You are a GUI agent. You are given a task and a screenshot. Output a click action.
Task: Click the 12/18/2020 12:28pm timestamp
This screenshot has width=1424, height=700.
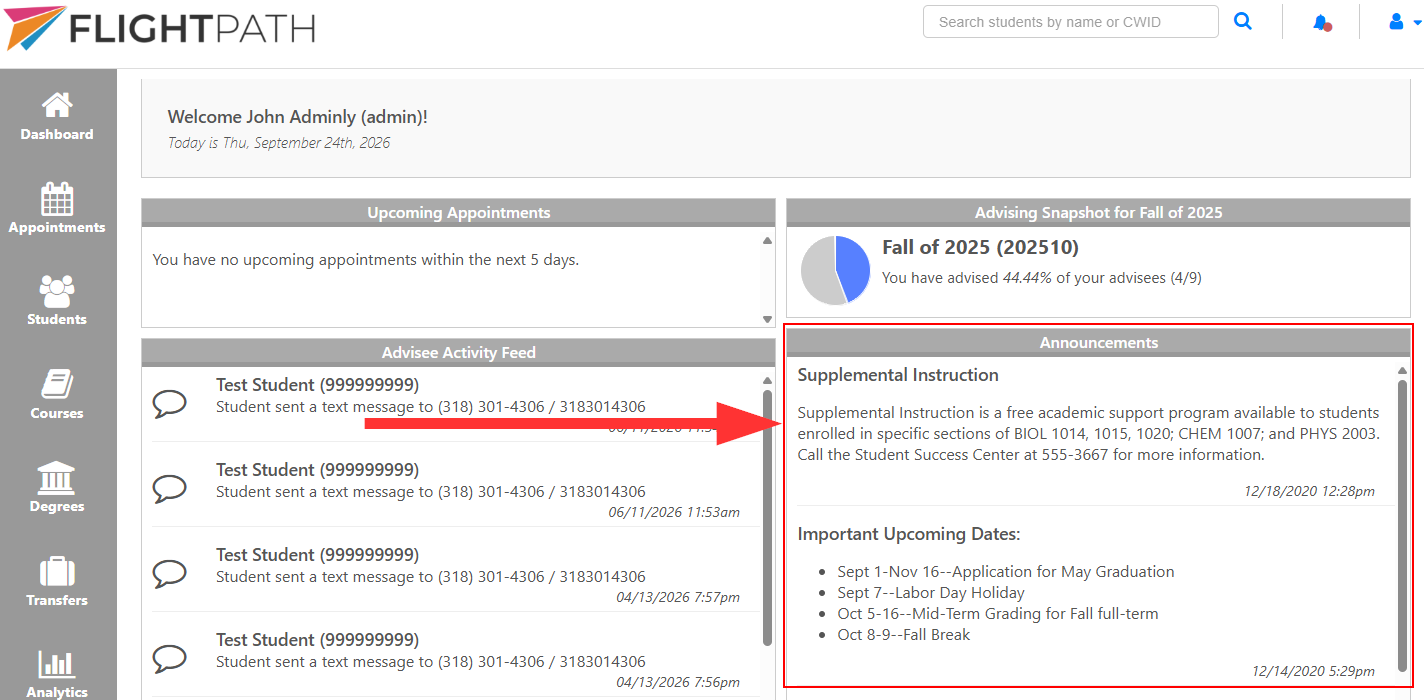[x=1309, y=491]
